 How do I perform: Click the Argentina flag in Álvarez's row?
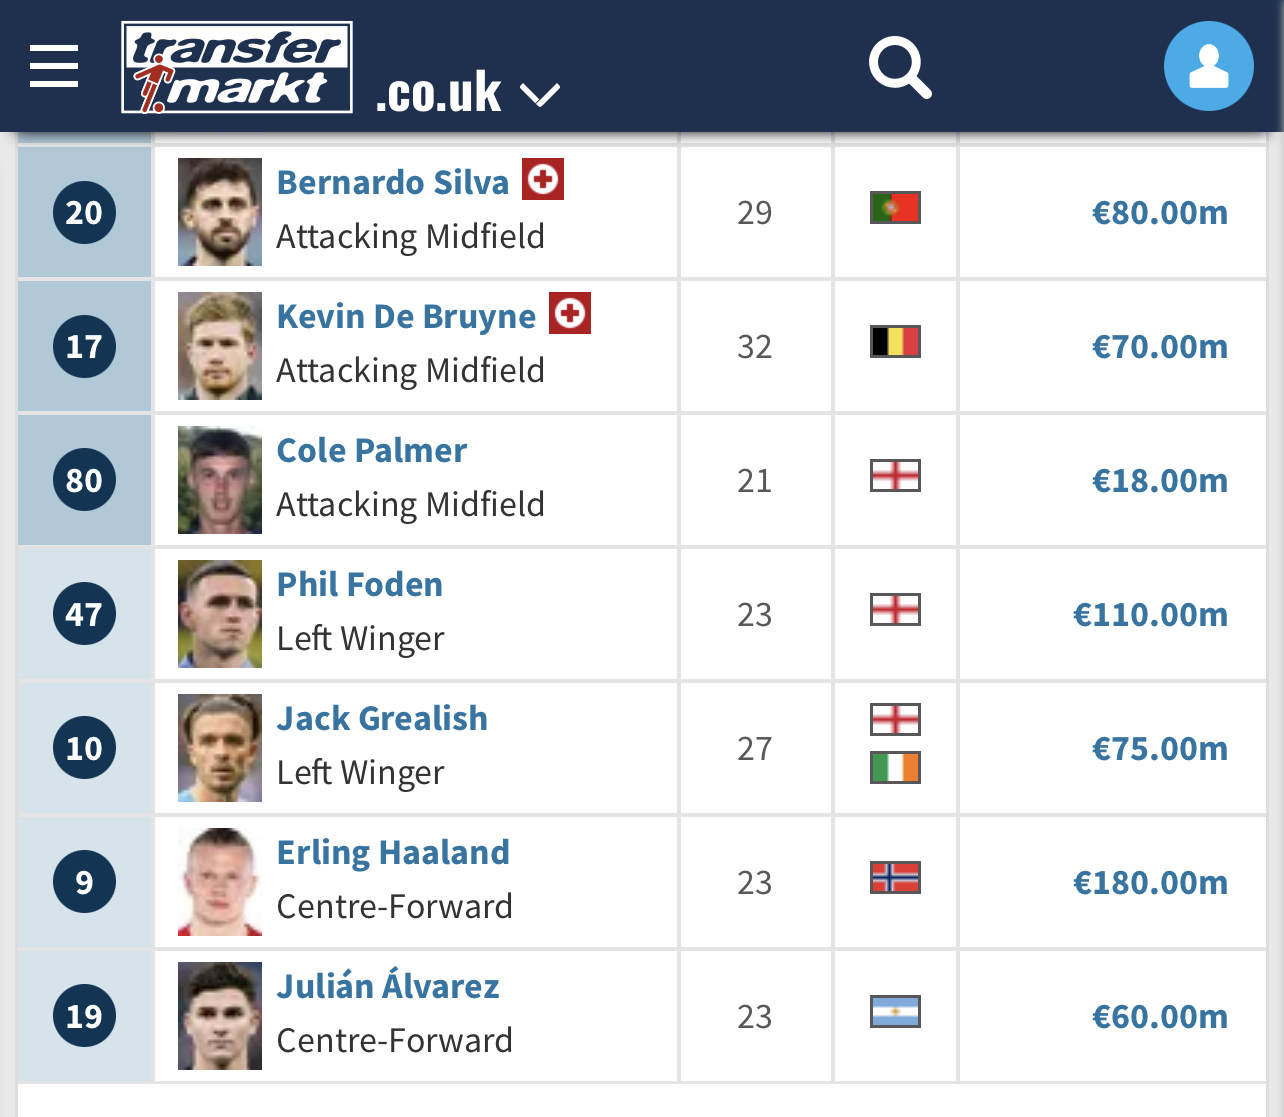coord(895,1012)
